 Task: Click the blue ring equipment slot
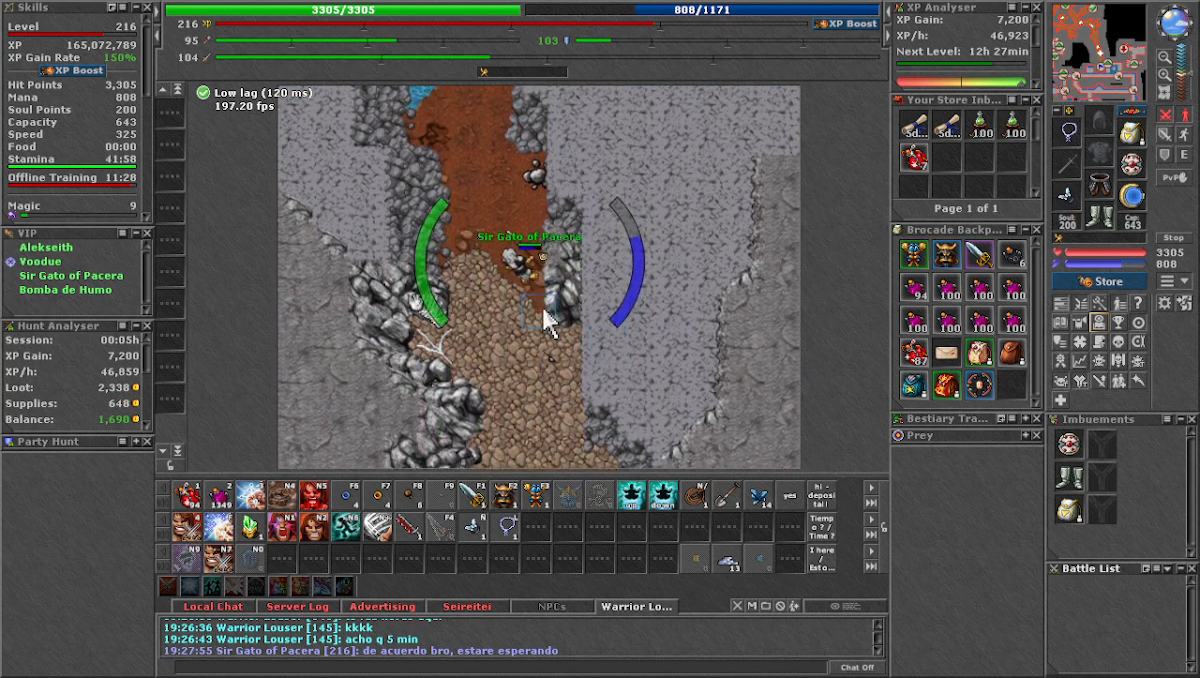pyautogui.click(x=1131, y=195)
